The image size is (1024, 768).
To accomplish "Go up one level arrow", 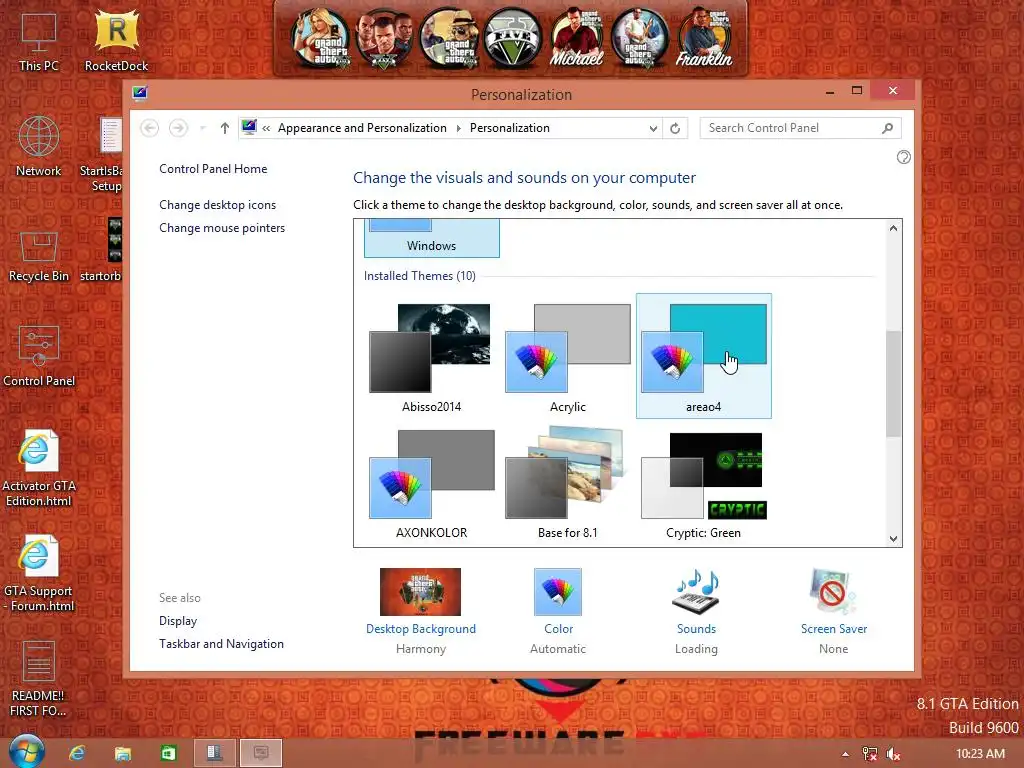I will click(225, 128).
